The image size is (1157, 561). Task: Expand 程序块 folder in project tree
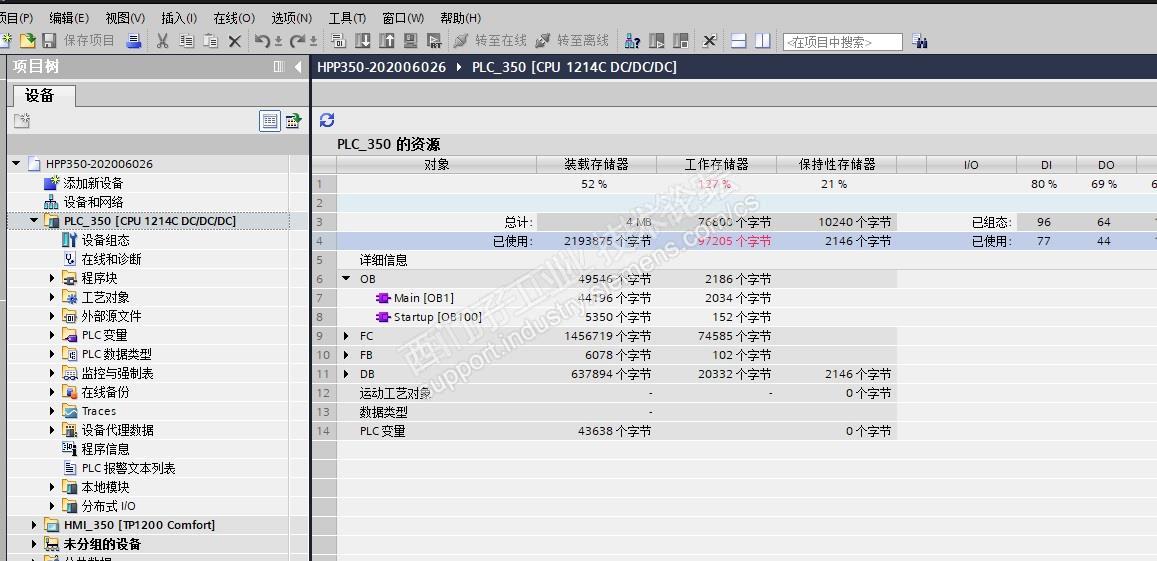coord(52,278)
